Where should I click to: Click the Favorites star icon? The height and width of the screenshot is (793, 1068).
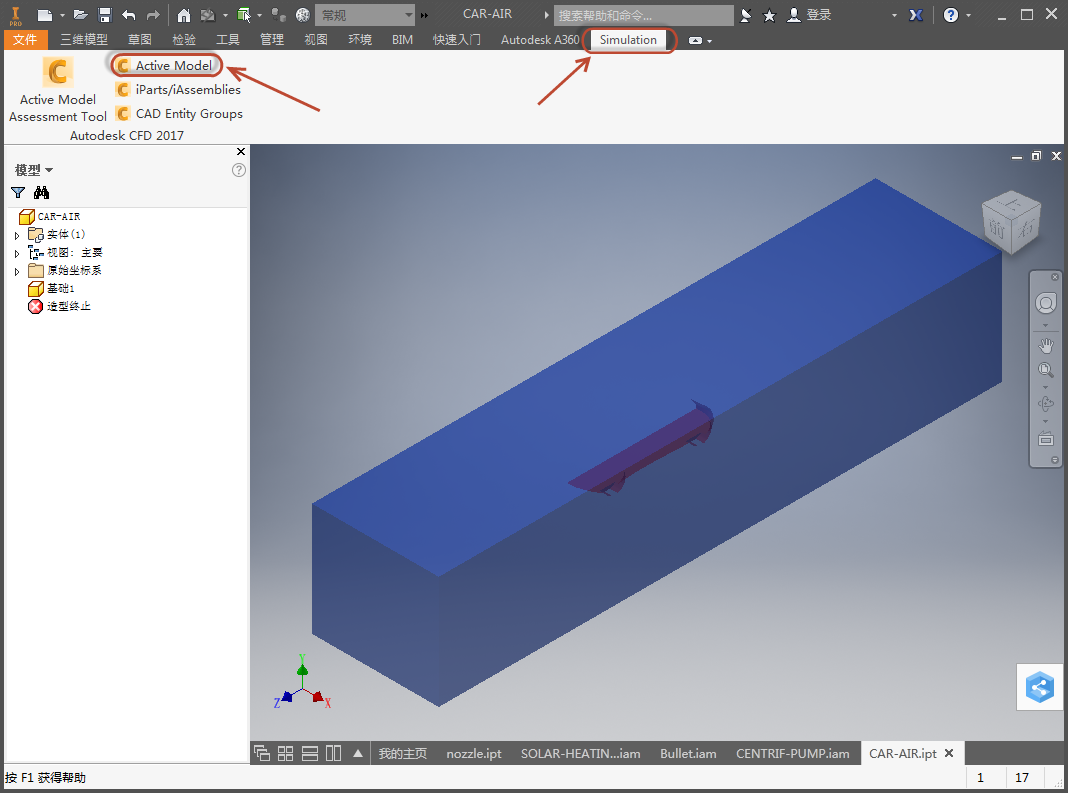(769, 15)
